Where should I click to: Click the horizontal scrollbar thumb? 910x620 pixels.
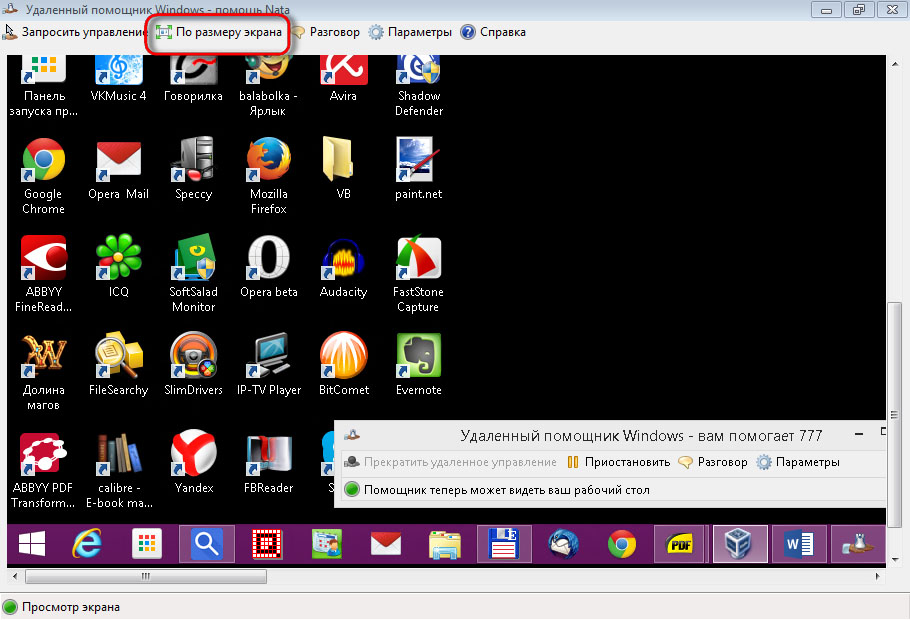point(146,576)
